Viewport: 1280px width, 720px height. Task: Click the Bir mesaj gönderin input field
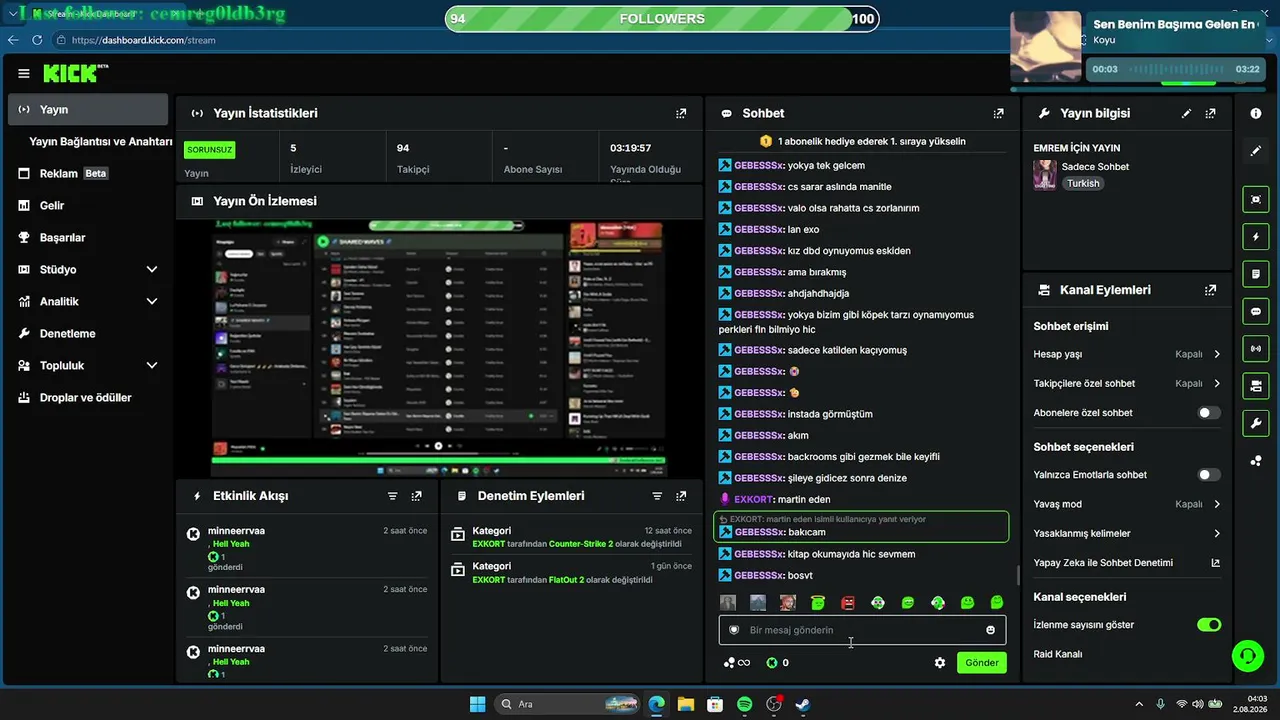click(862, 630)
